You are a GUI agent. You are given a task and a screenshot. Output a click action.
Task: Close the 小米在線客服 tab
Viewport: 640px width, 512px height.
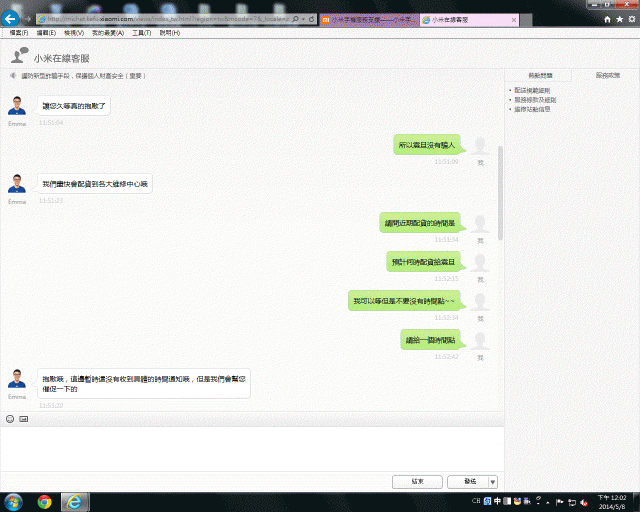click(514, 20)
